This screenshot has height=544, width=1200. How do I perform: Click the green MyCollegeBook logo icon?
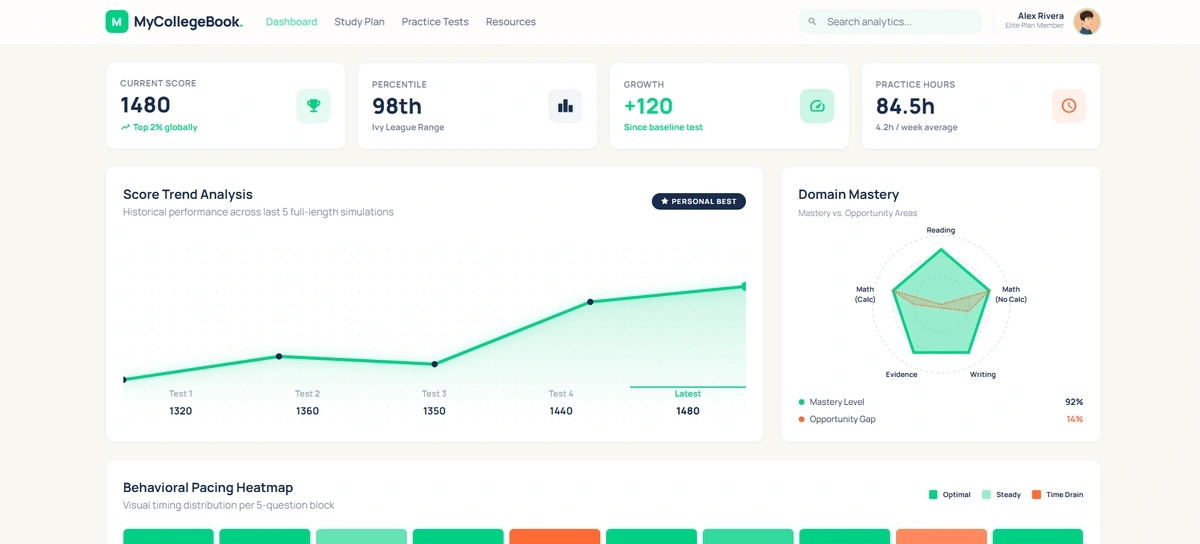coord(117,21)
